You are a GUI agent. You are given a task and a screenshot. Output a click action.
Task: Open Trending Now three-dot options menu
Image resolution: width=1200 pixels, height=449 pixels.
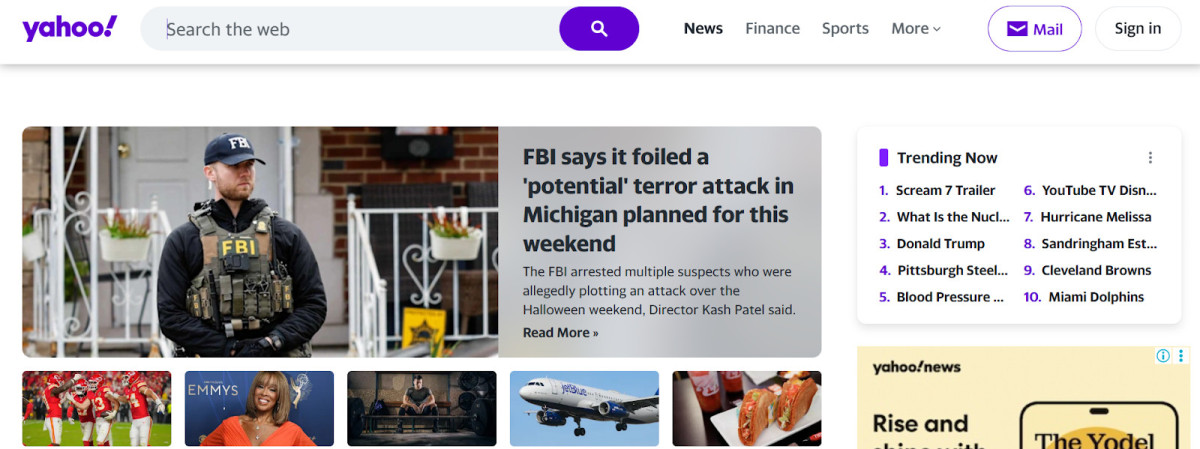click(1150, 158)
